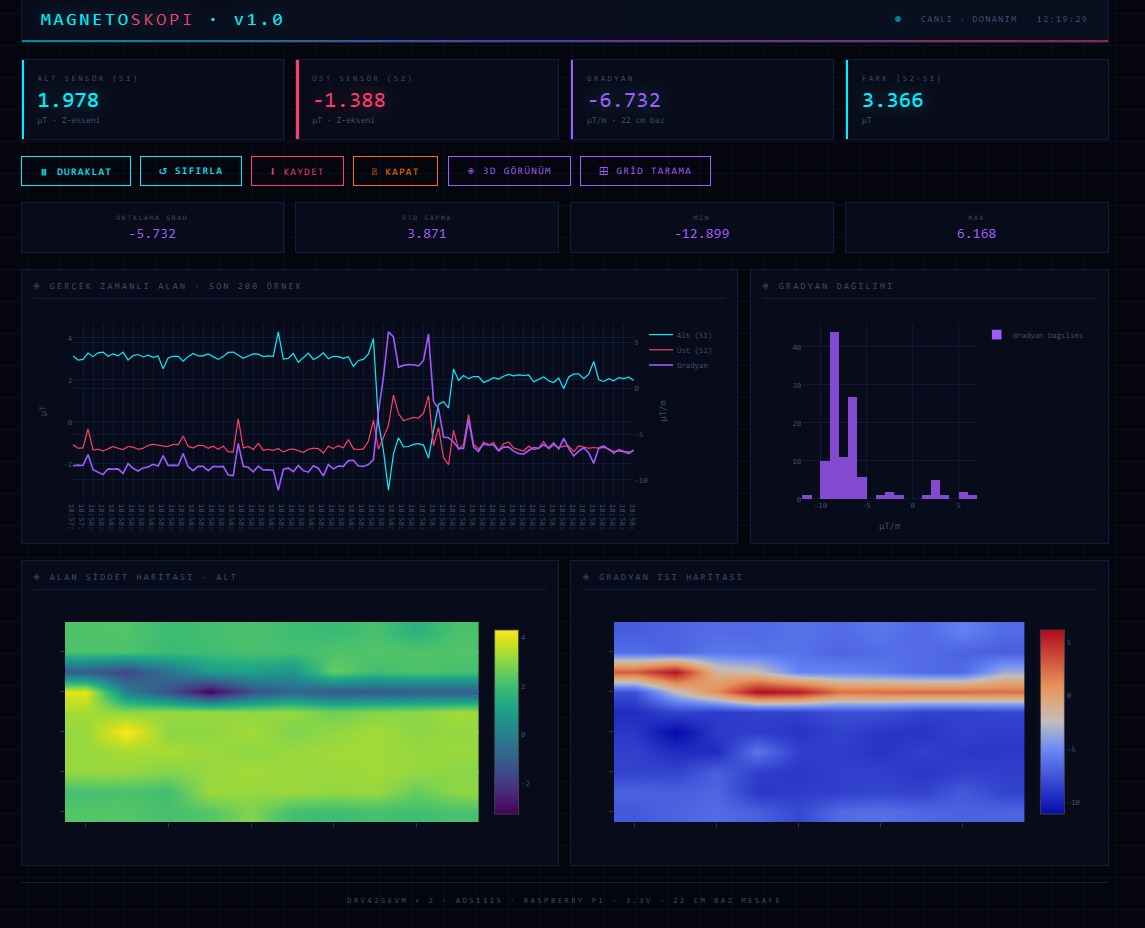Viewport: 1145px width, 928px height.
Task: Hit the KAPAT shutdown icon
Action: [375, 172]
